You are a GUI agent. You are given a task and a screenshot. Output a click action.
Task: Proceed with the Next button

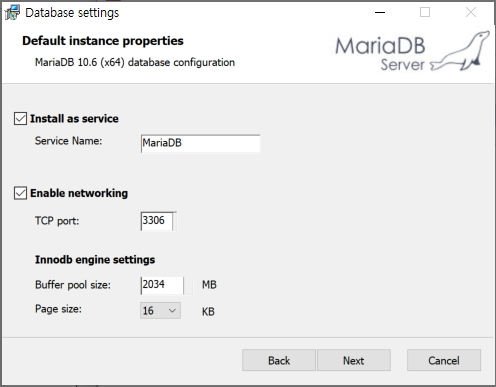pyautogui.click(x=354, y=360)
